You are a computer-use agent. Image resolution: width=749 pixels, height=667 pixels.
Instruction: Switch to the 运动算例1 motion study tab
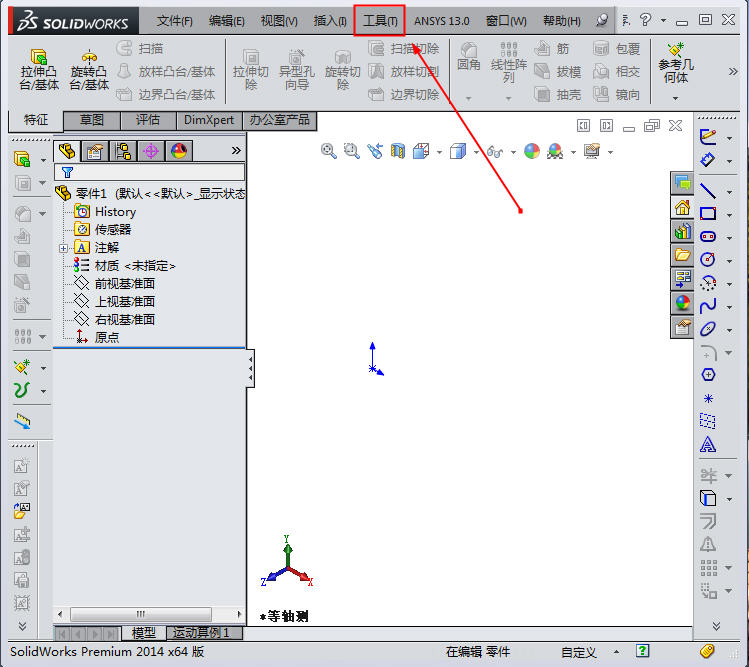pyautogui.click(x=201, y=633)
